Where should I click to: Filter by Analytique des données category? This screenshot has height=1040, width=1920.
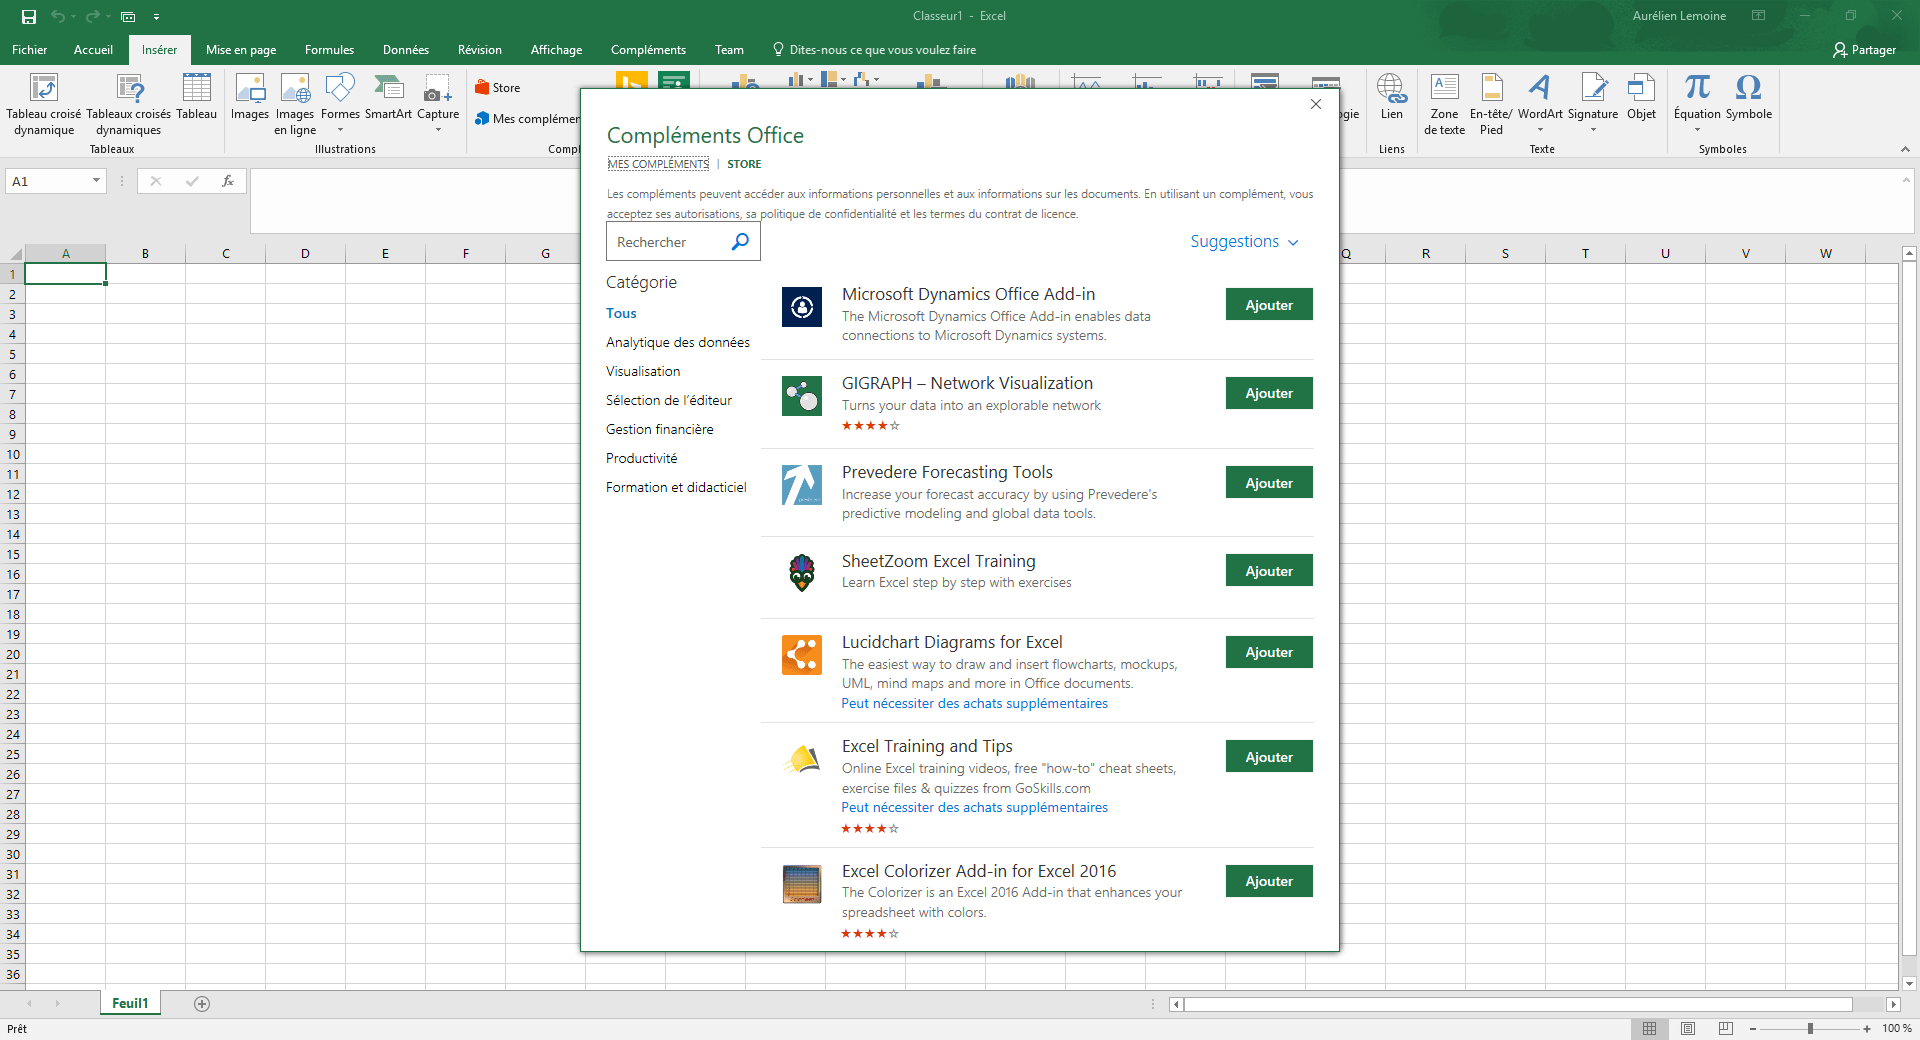pyautogui.click(x=678, y=342)
